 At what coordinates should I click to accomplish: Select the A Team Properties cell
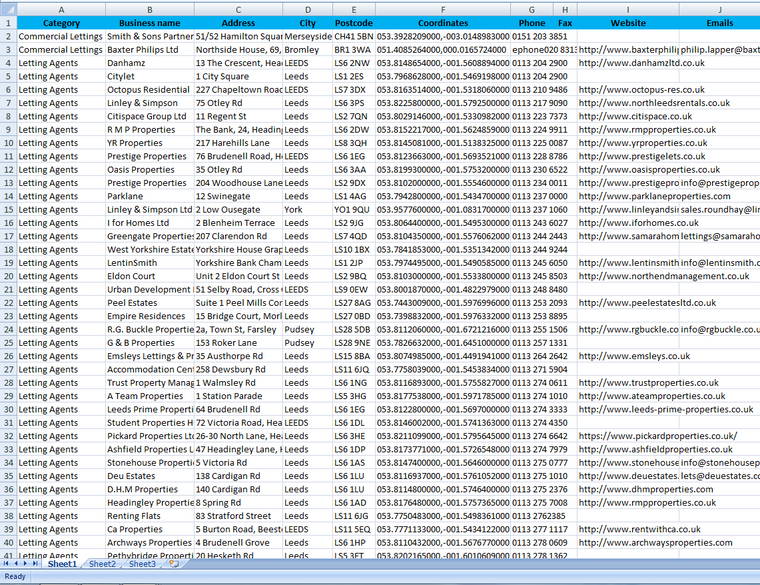pyautogui.click(x=150, y=396)
